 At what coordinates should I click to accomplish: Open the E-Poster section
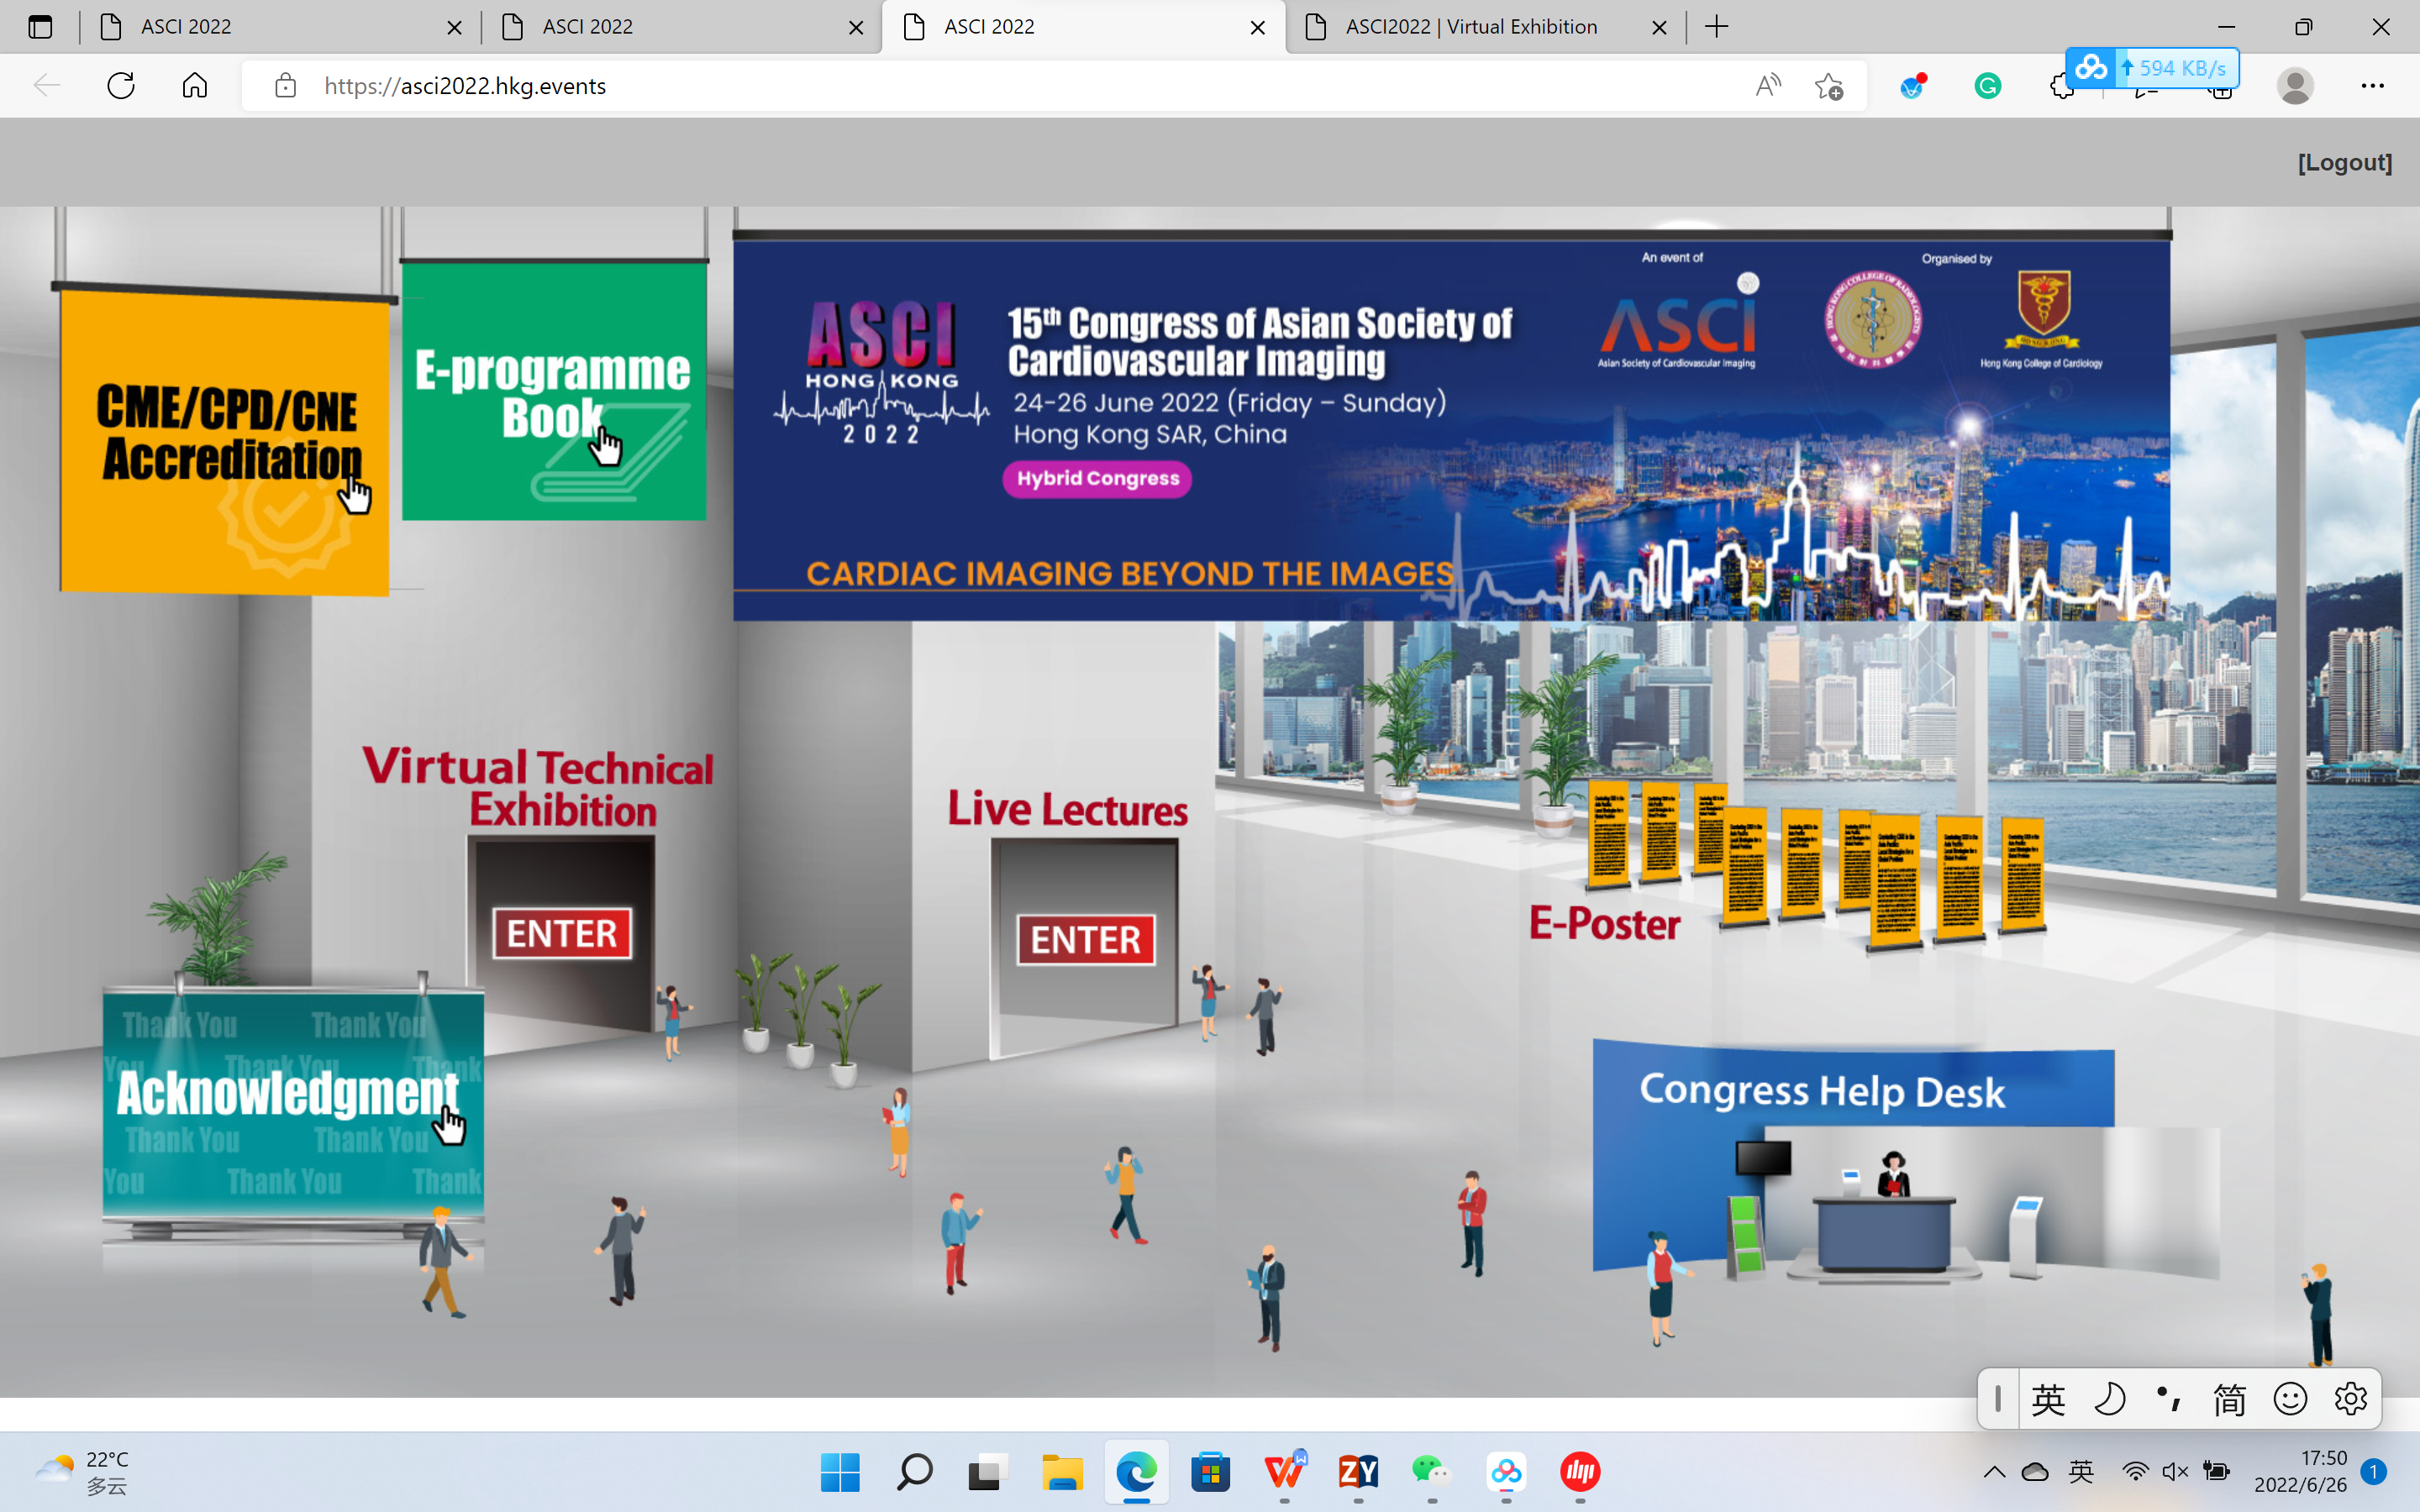tap(1604, 924)
